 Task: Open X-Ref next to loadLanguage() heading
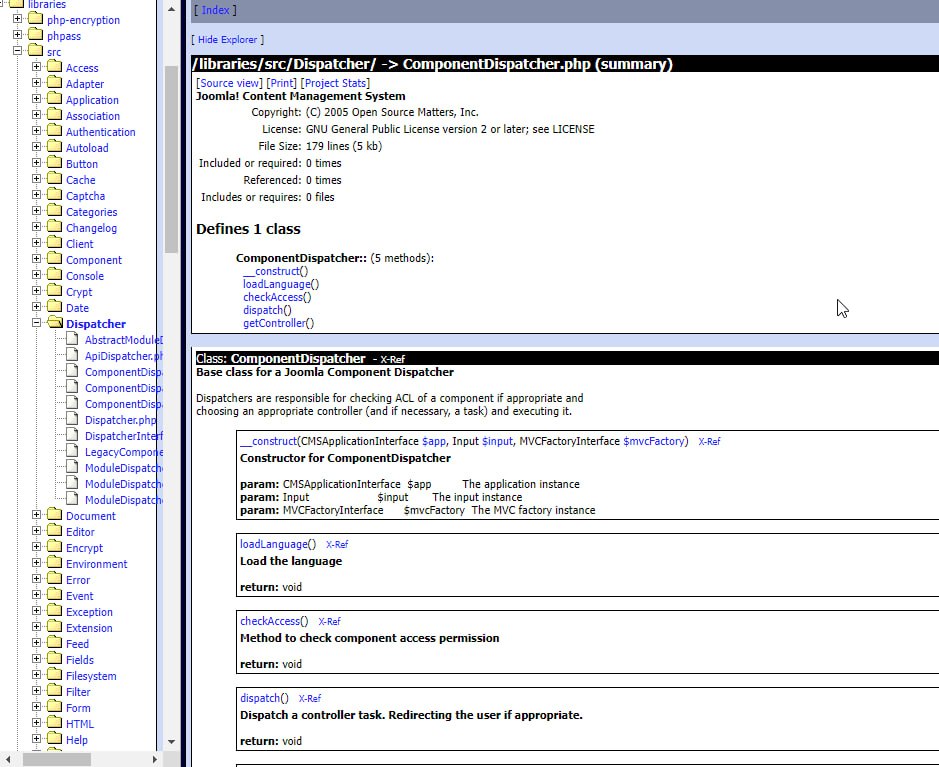[x=337, y=545]
